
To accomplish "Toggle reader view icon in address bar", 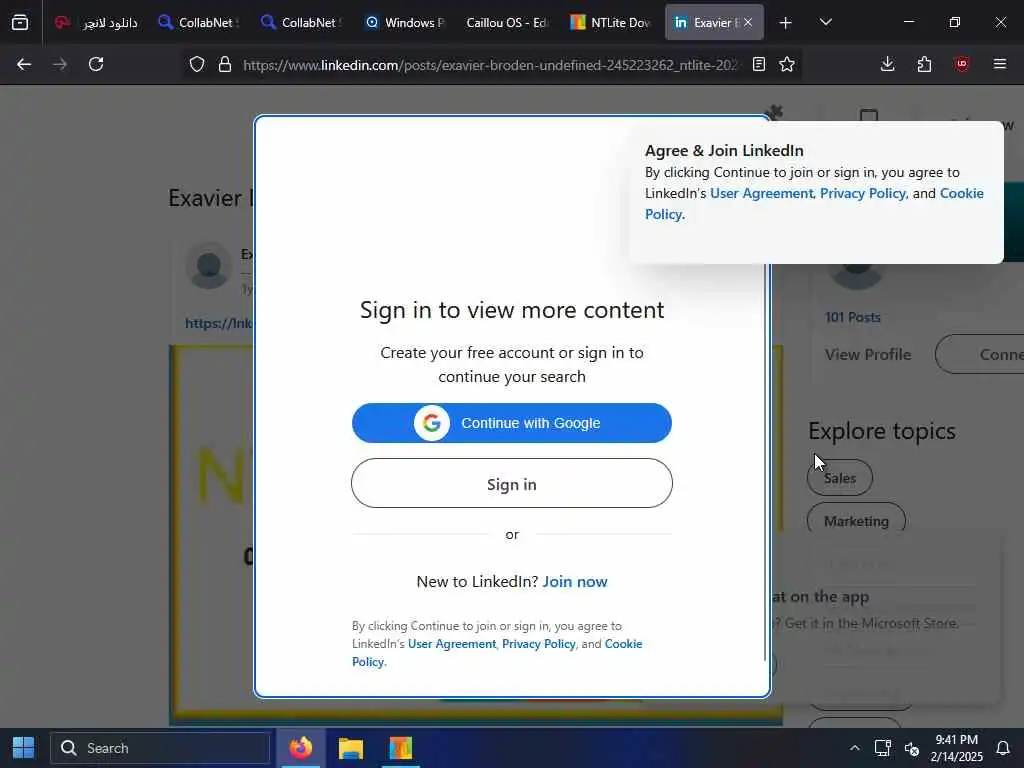I will pos(758,64).
